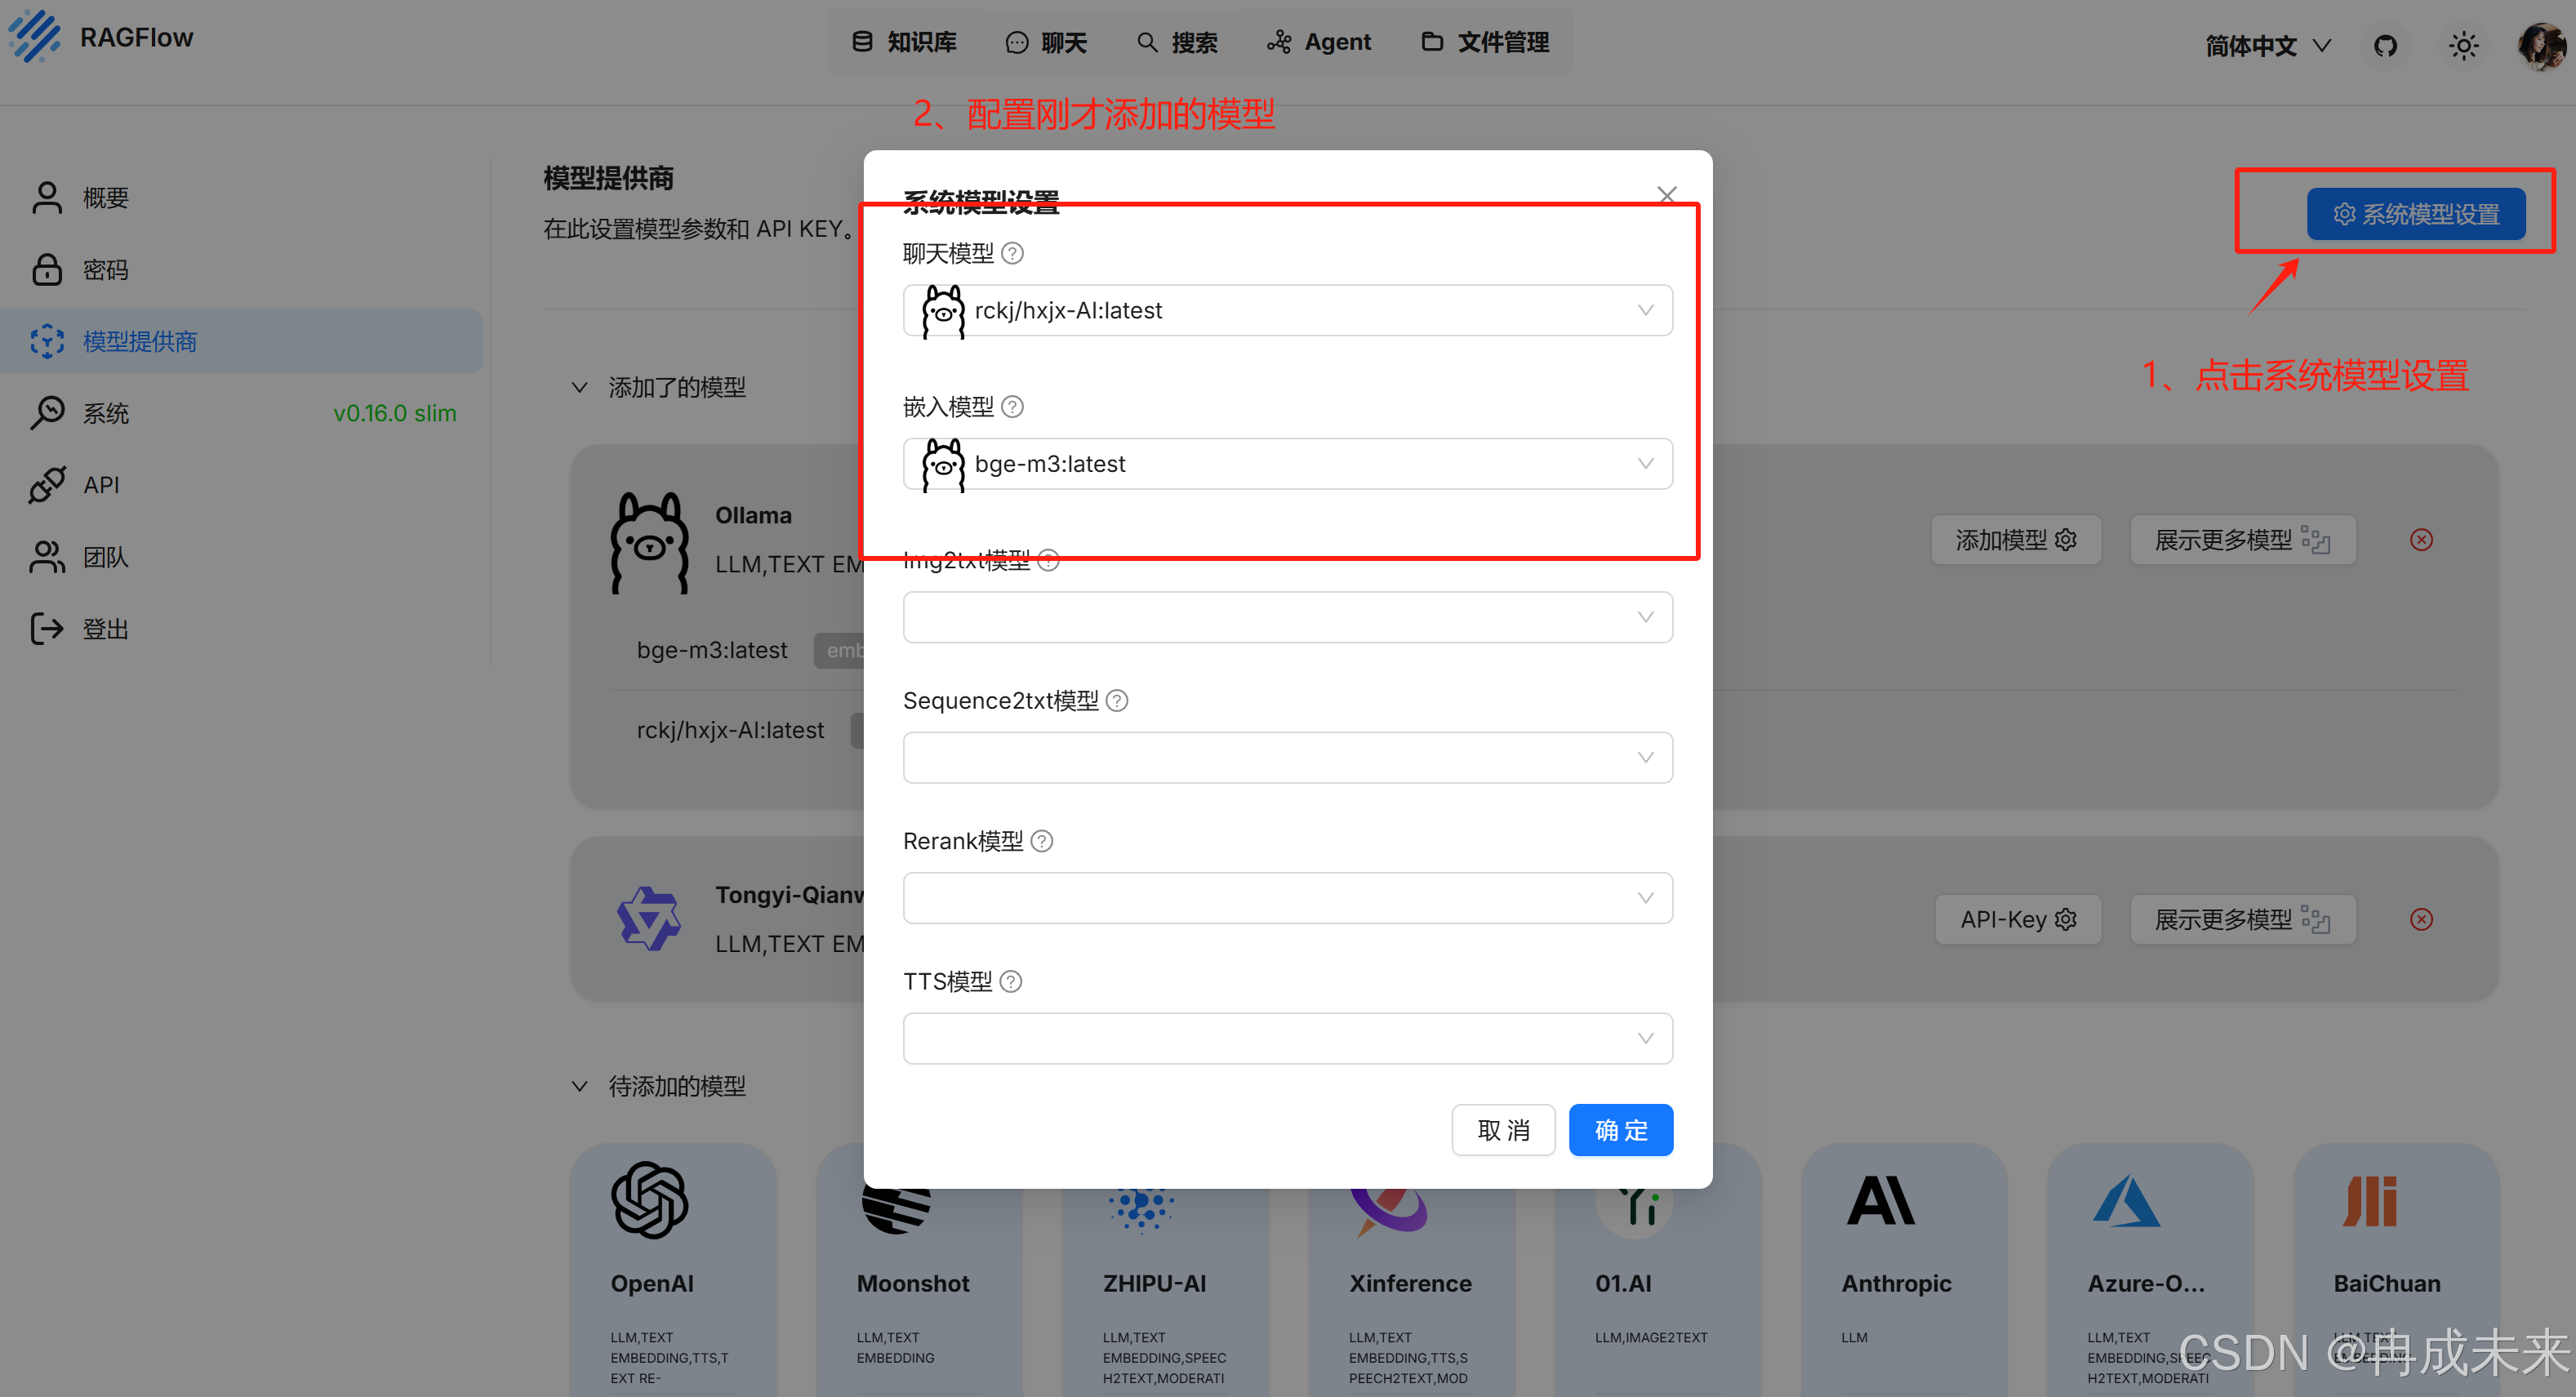The width and height of the screenshot is (2576, 1397).
Task: Collapse the 添加了的模型 section
Action: coord(579,387)
